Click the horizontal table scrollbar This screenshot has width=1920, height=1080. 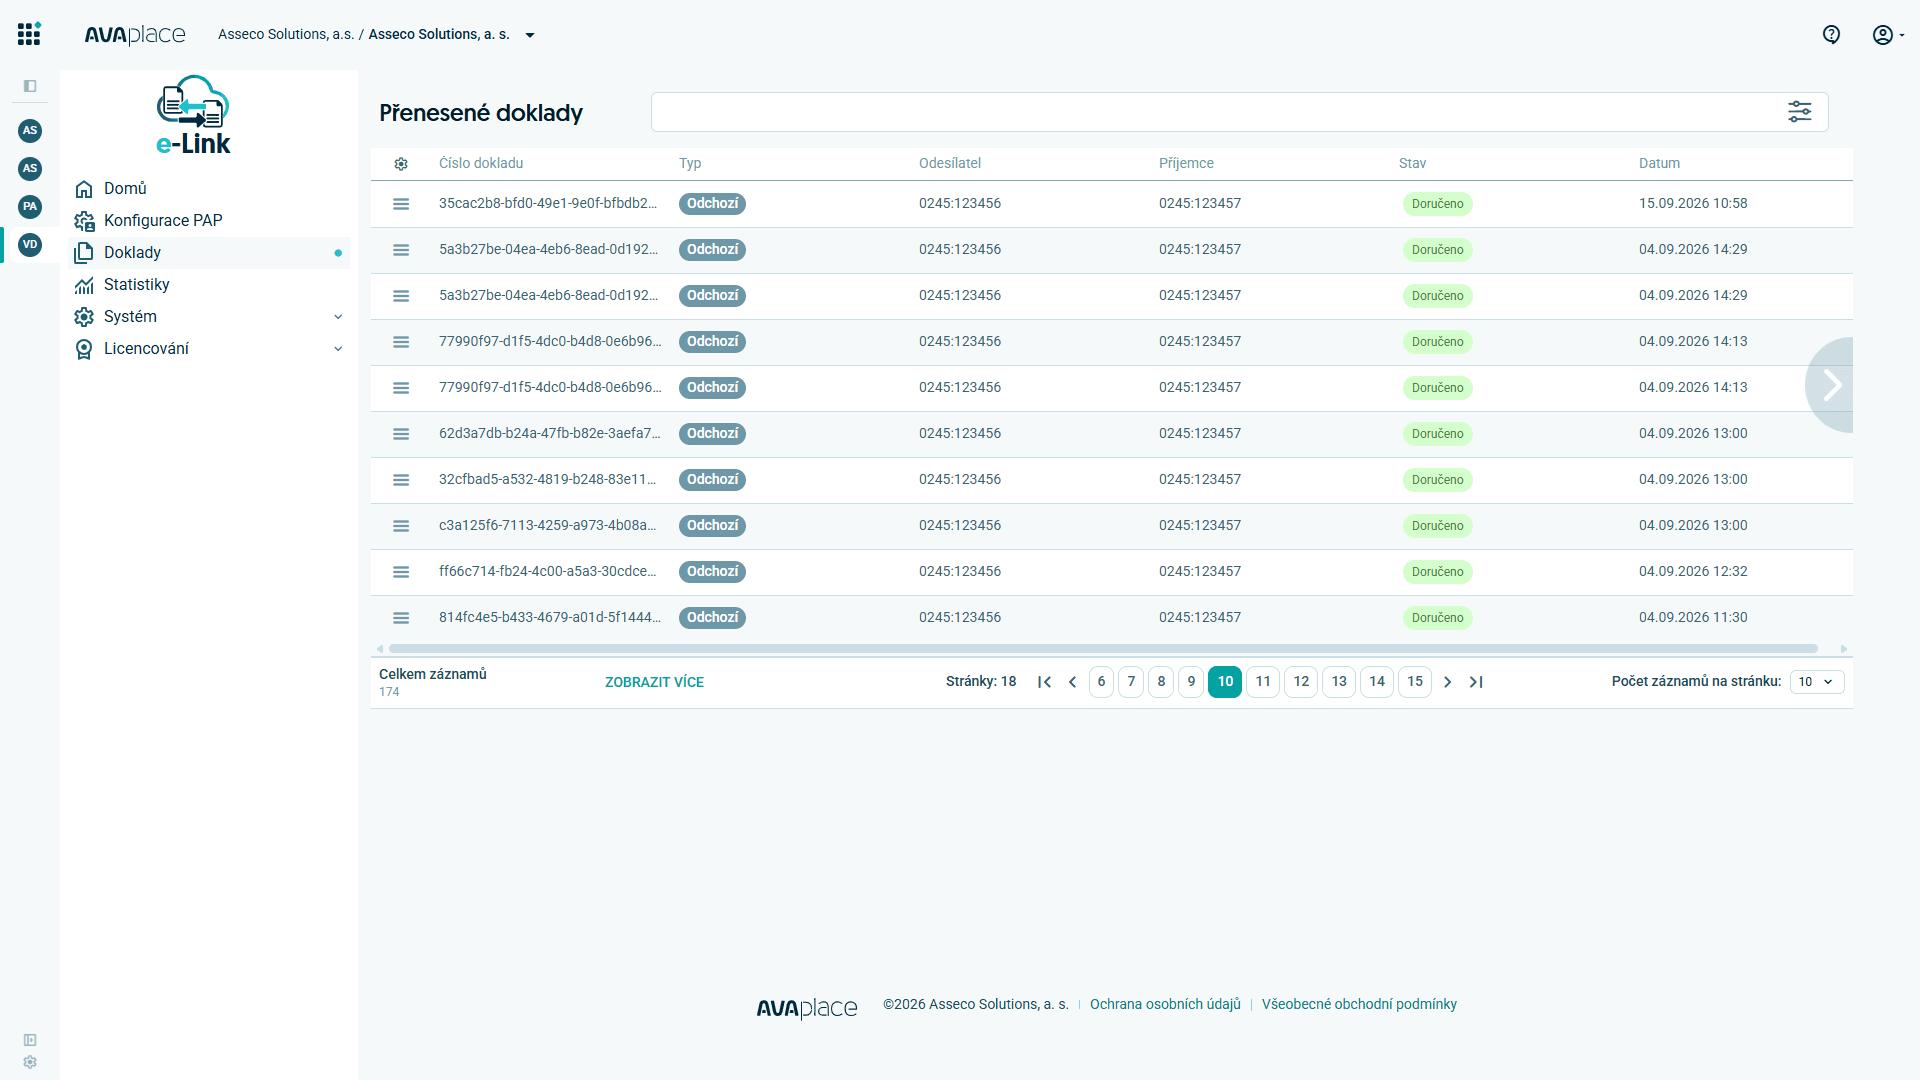pos(1103,649)
